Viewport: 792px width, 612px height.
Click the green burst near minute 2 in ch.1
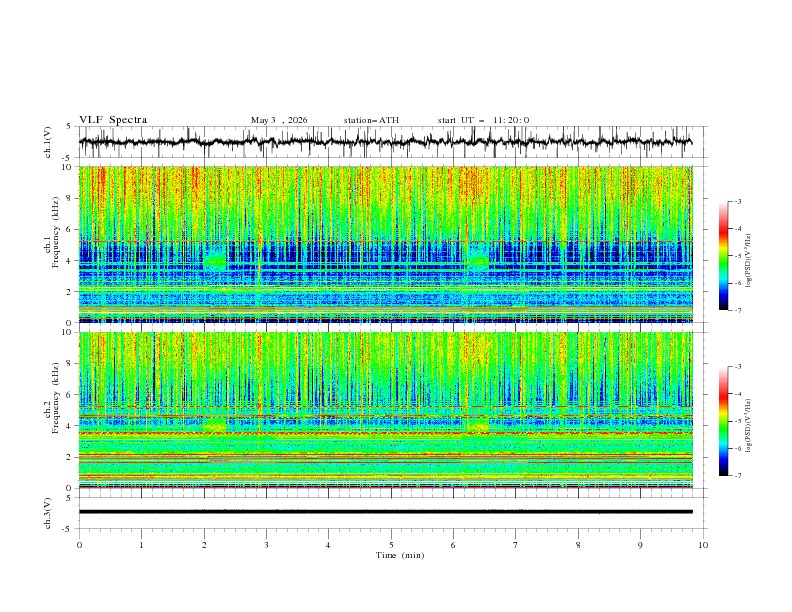[x=215, y=260]
